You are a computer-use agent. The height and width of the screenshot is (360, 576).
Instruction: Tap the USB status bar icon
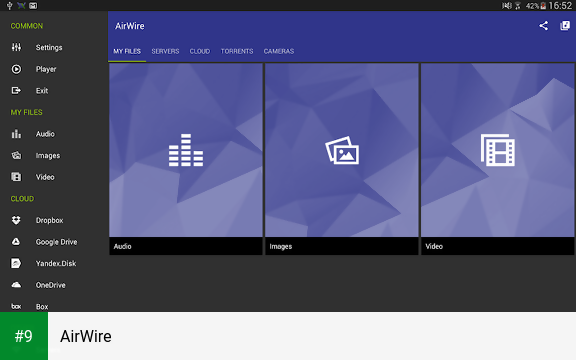[10, 6]
